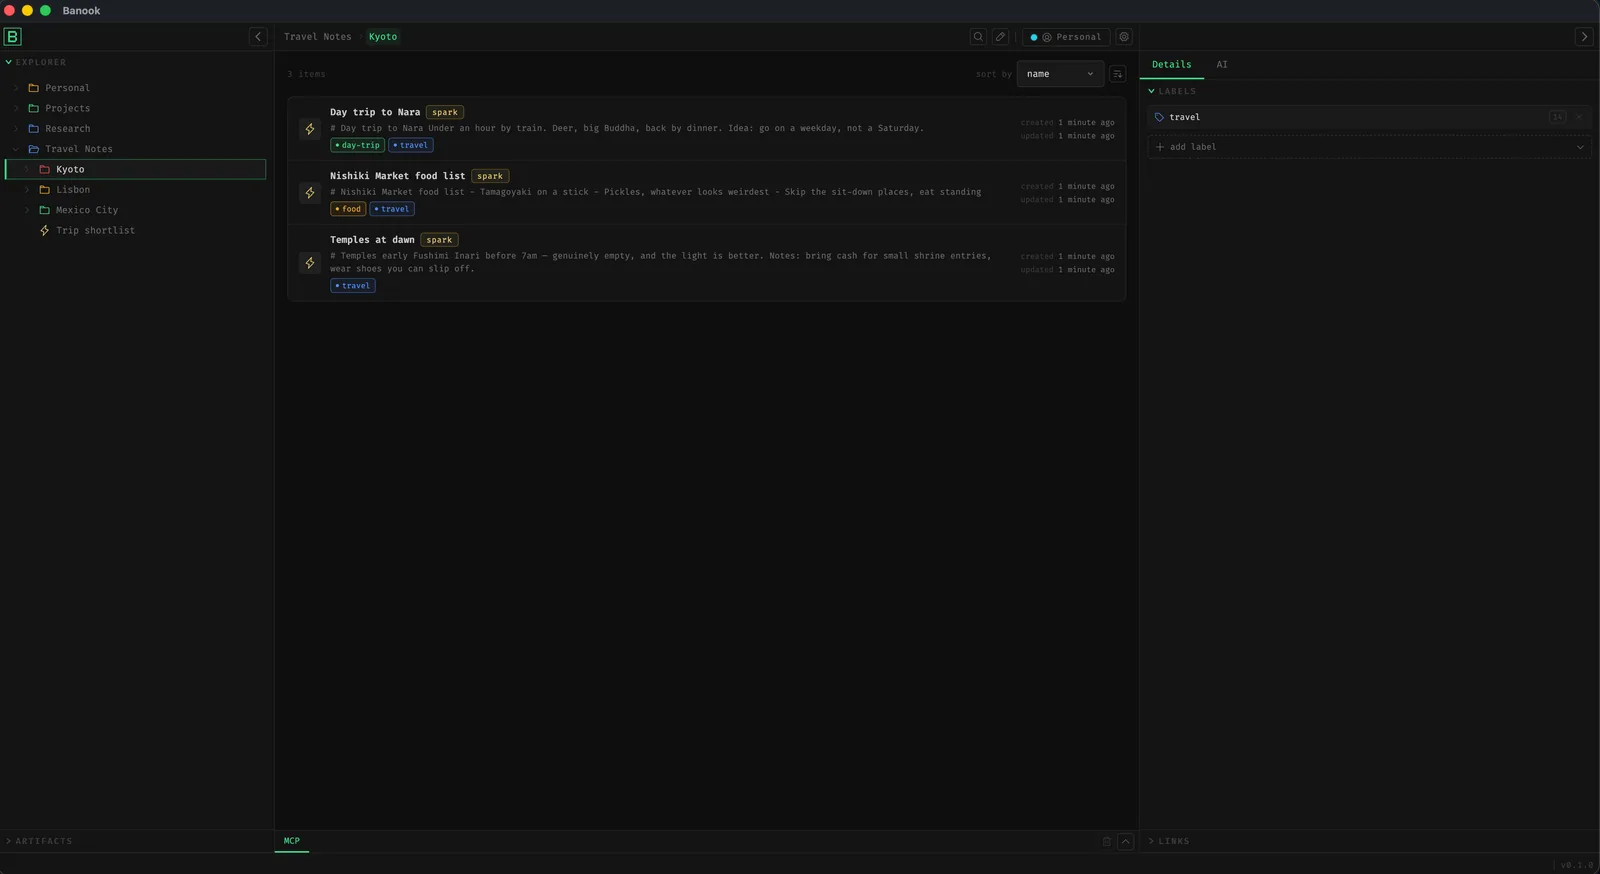This screenshot has width=1600, height=874.
Task: Expand the MCP bottom panel with the up chevron
Action: click(1126, 842)
